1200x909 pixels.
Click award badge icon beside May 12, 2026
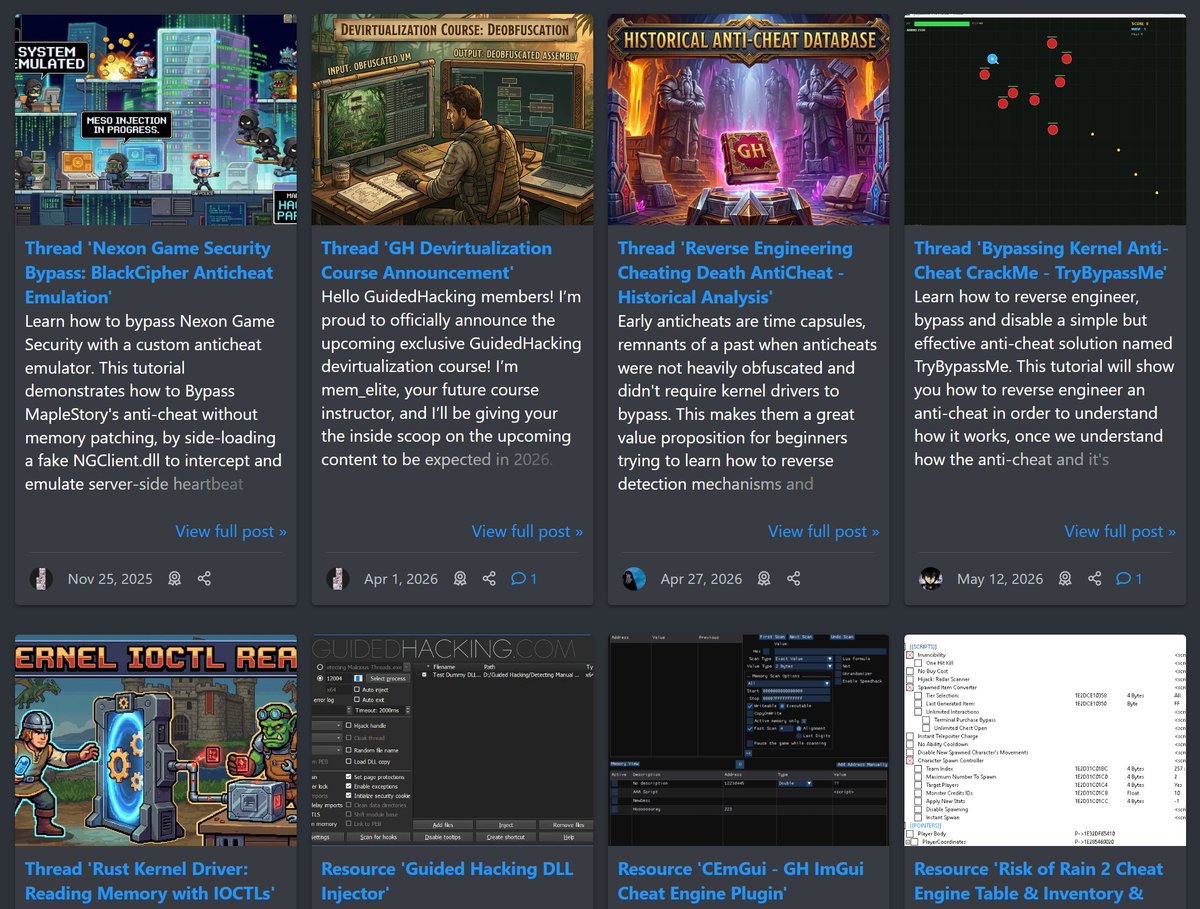1065,579
